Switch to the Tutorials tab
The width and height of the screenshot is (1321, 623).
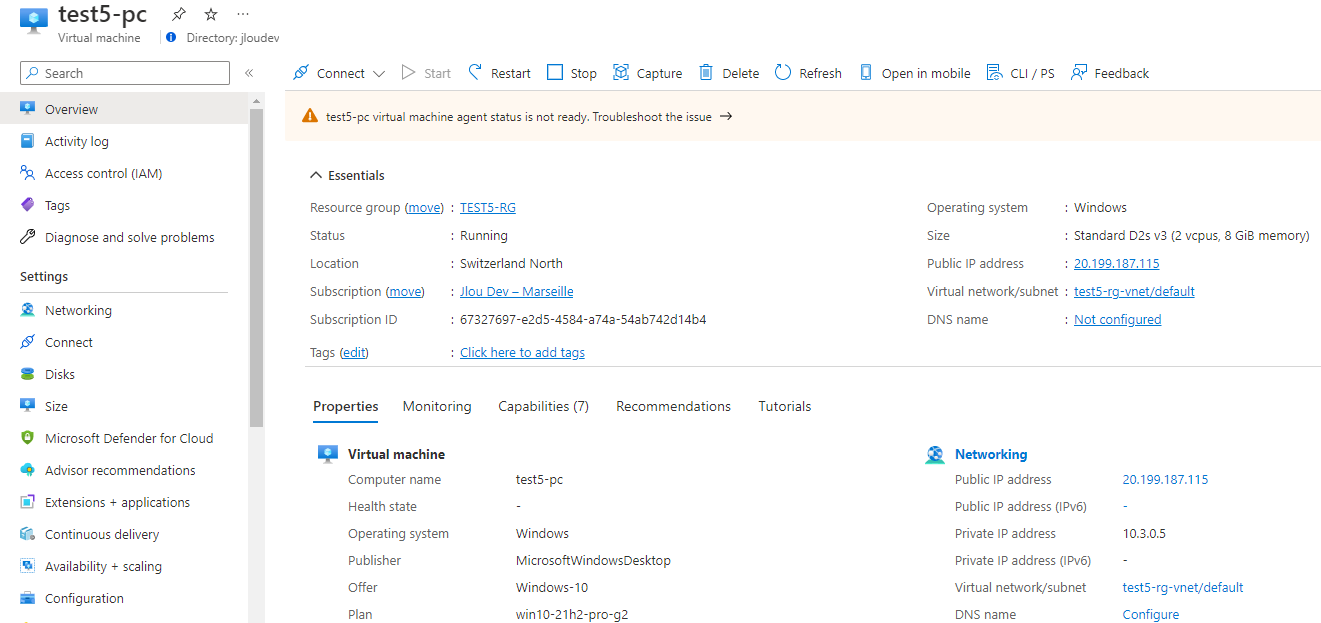(x=785, y=406)
